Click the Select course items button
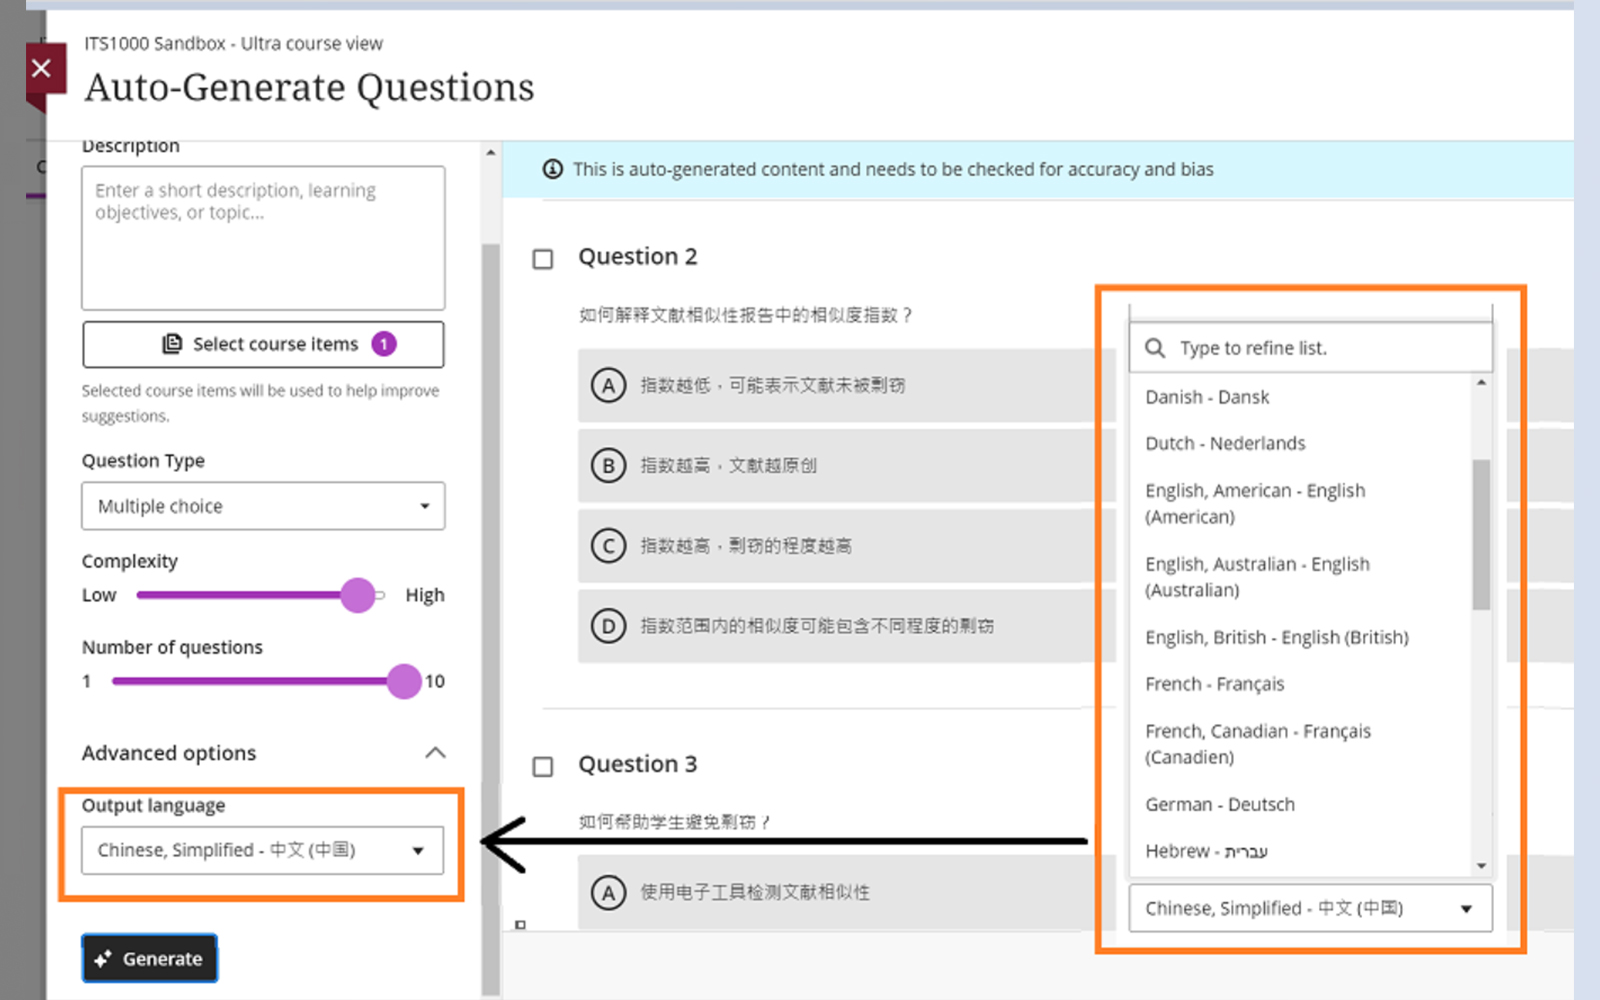This screenshot has height=1000, width=1600. (x=263, y=344)
